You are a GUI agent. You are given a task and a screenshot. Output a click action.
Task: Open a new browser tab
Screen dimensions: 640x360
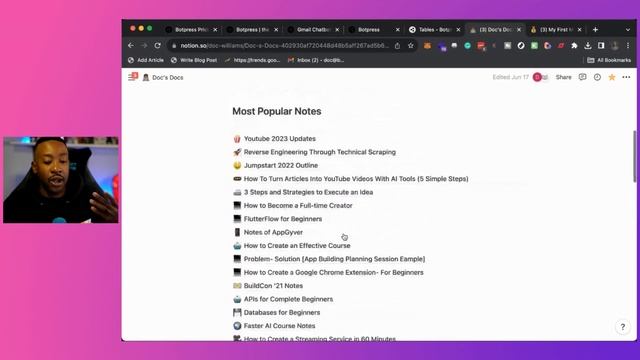point(595,29)
